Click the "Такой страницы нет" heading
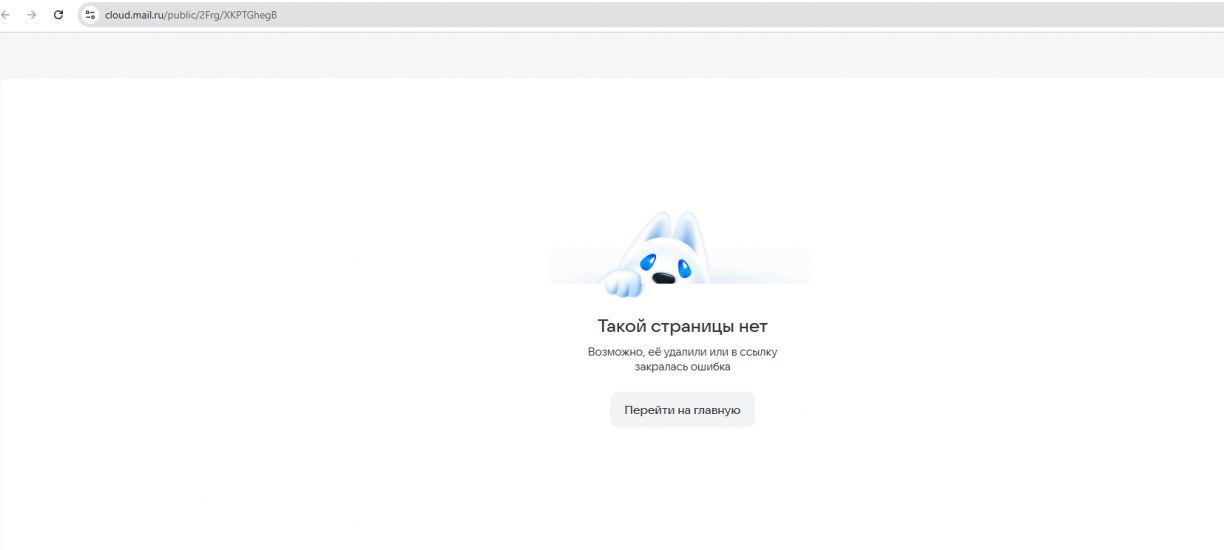1224x550 pixels. point(682,326)
